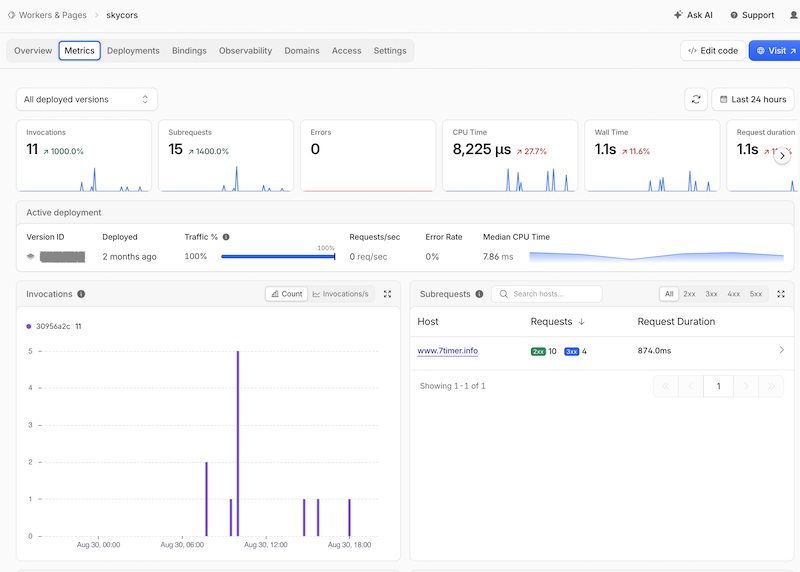Click the 2xx badge in host row

click(538, 351)
